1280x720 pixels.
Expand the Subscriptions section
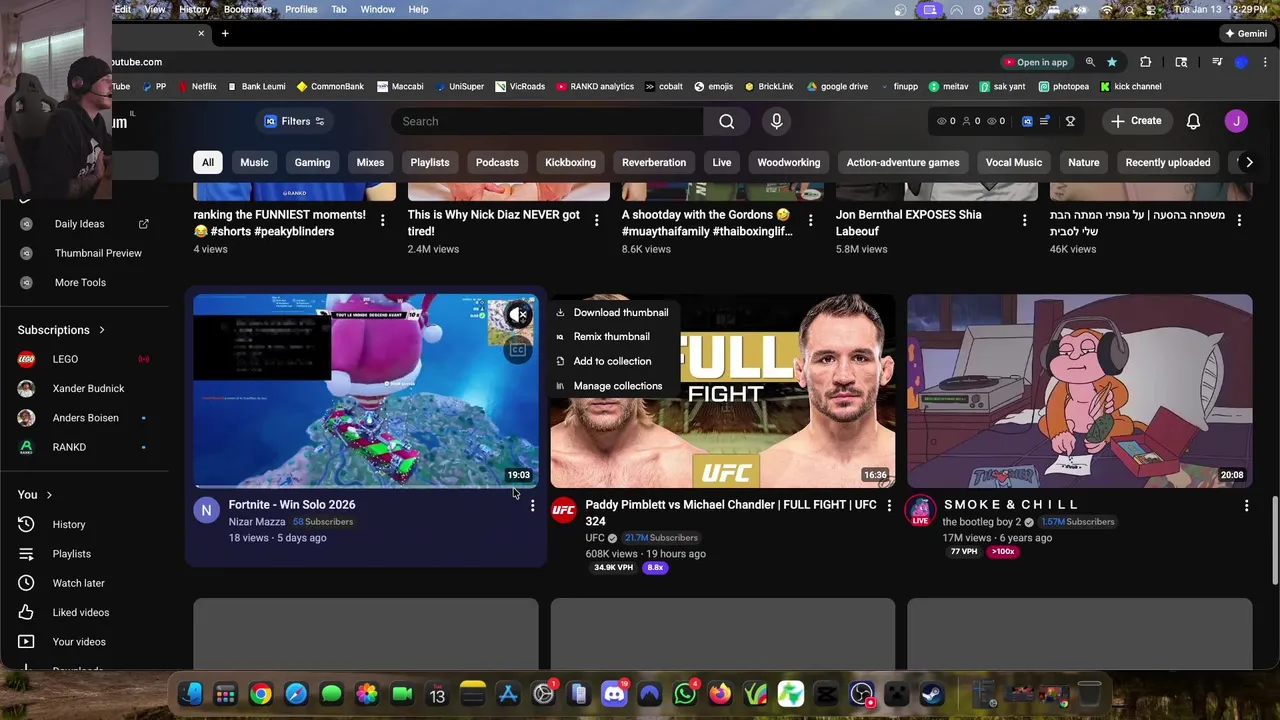61,330
